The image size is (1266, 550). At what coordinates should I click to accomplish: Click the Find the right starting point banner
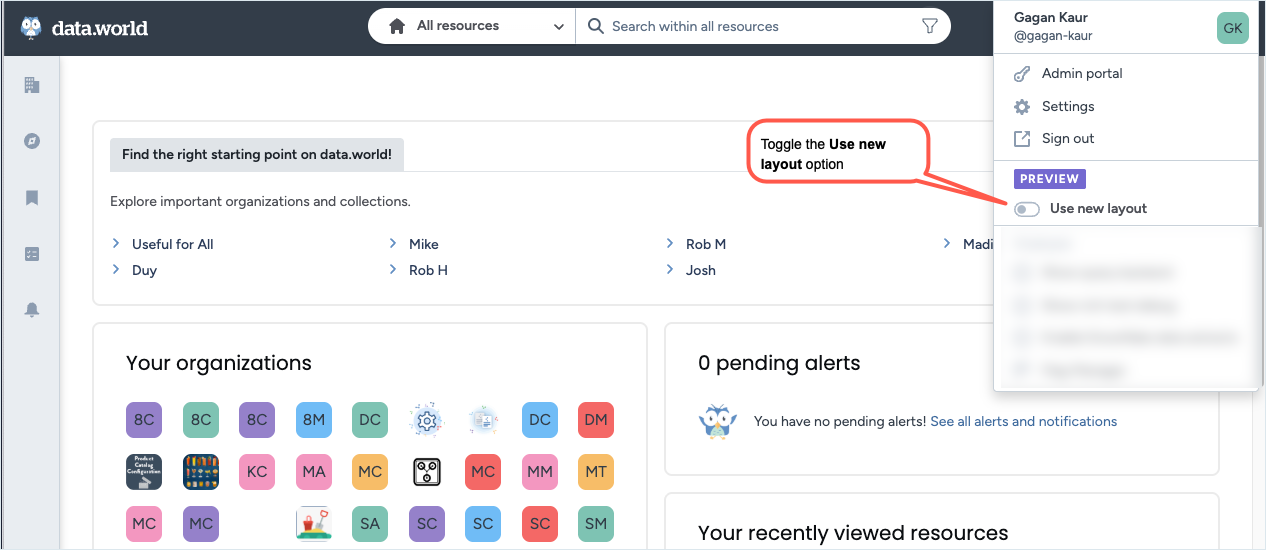[x=257, y=155]
